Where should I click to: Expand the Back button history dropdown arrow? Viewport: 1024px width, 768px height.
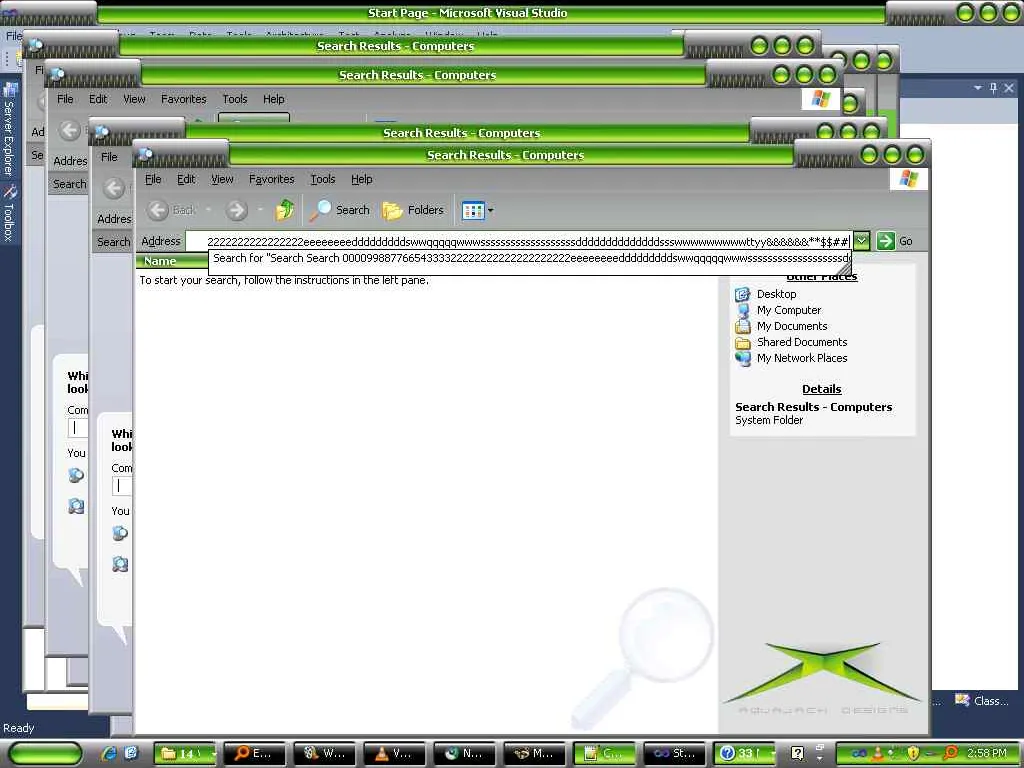point(208,210)
